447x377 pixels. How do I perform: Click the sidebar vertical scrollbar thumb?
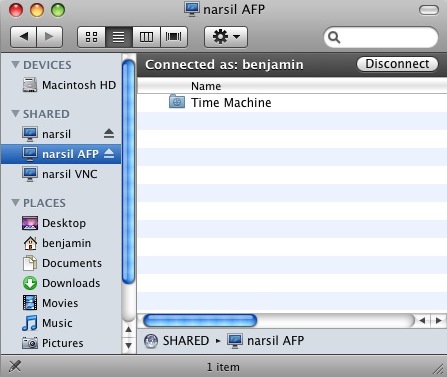coord(128,172)
